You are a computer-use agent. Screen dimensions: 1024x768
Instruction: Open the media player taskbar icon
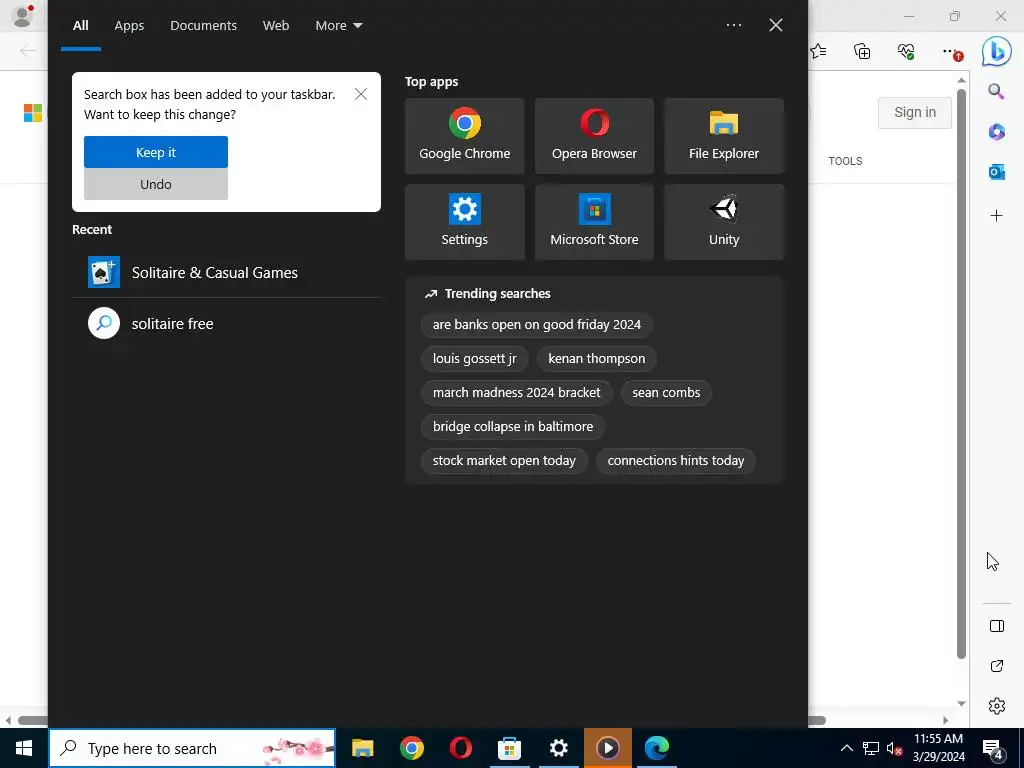(607, 748)
